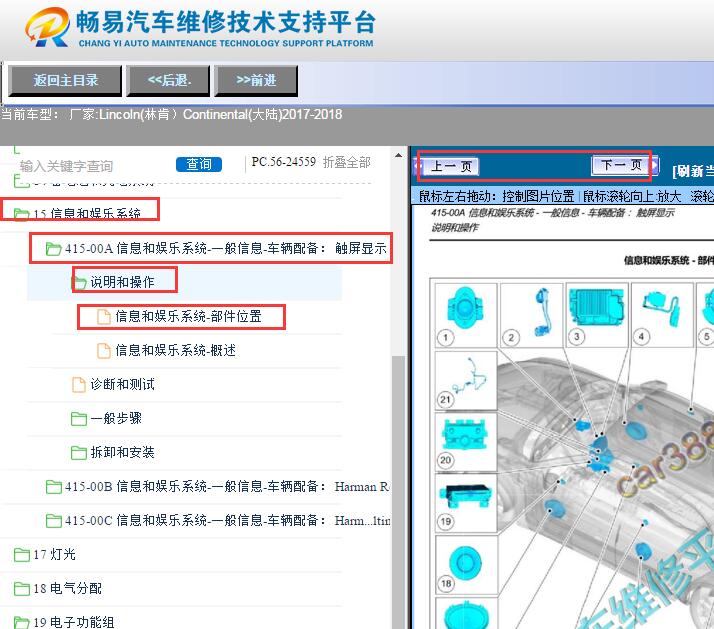Go back with the <<后退 button
The height and width of the screenshot is (629, 714).
[168, 81]
